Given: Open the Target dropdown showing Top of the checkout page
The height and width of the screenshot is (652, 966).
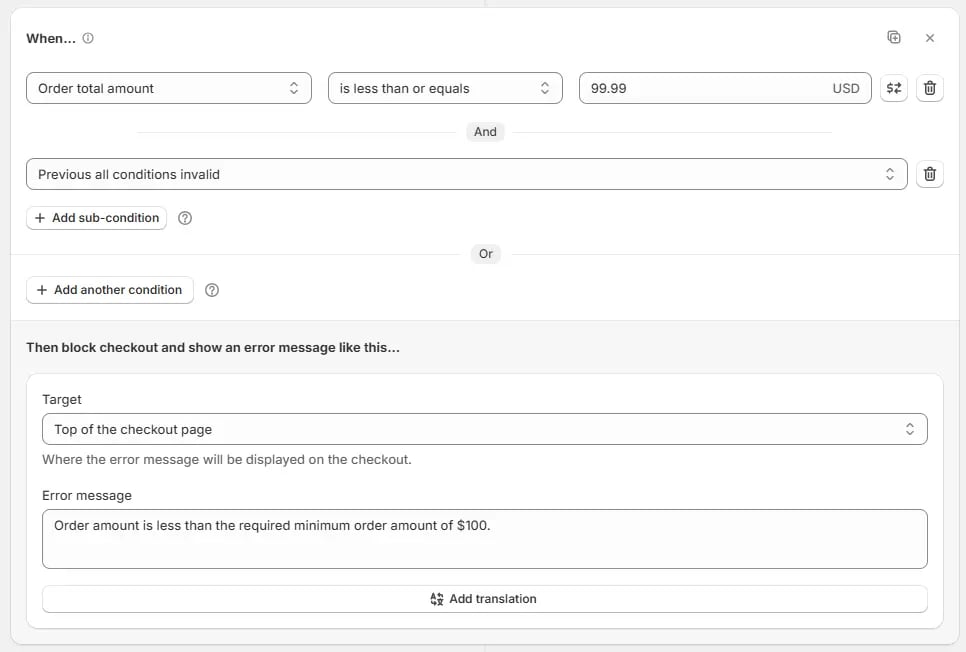Looking at the screenshot, I should (x=485, y=429).
